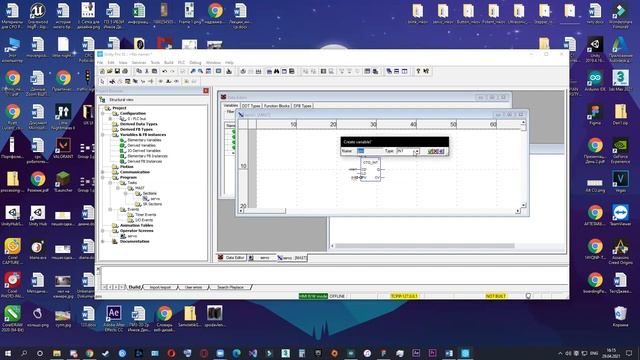Click the taskbar search magnifier icon
This screenshot has width=640, height=360.
pyautogui.click(x=24, y=353)
